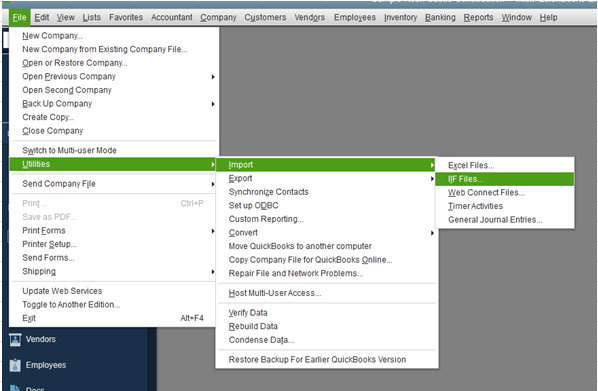This screenshot has width=598, height=391.
Task: Choose Excel Files... import option
Action: click(505, 166)
